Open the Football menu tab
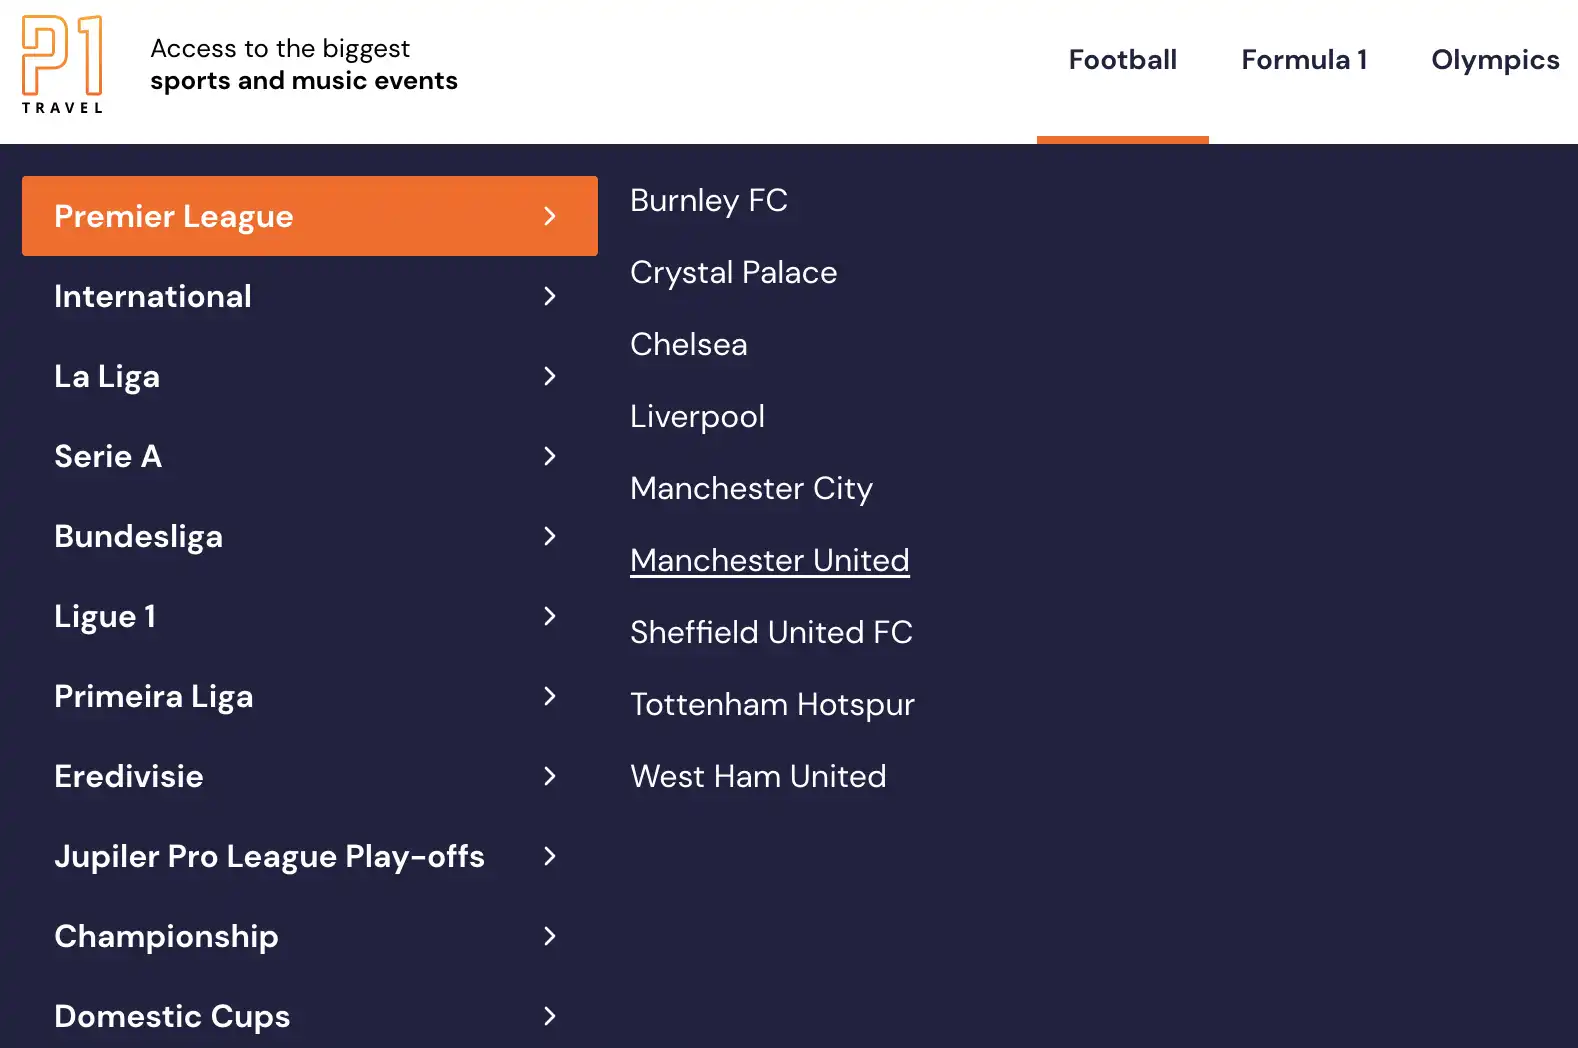This screenshot has width=1578, height=1048. [1122, 60]
